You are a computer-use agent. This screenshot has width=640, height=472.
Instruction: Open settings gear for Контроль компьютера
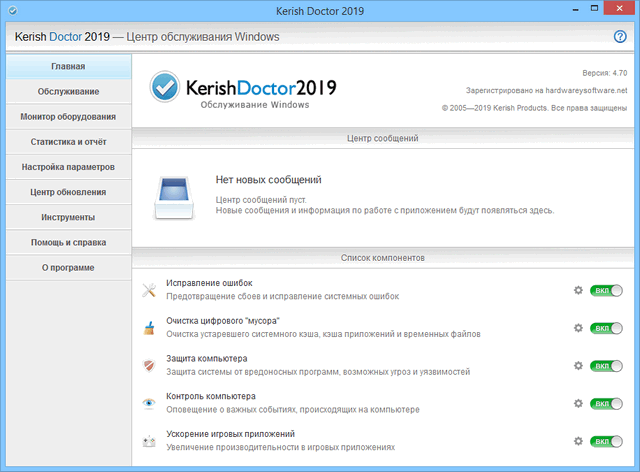point(577,403)
